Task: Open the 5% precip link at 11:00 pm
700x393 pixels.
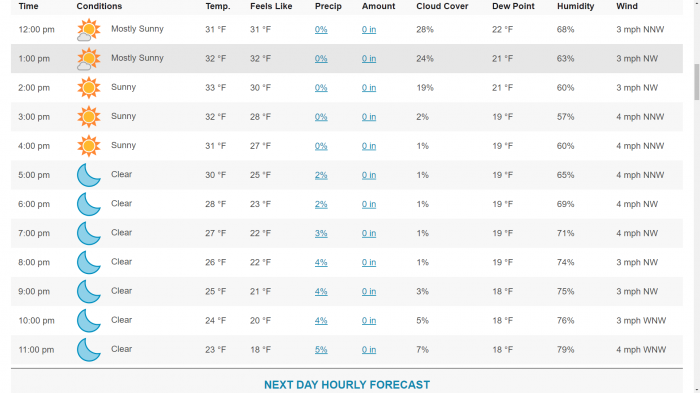Action: [x=321, y=350]
